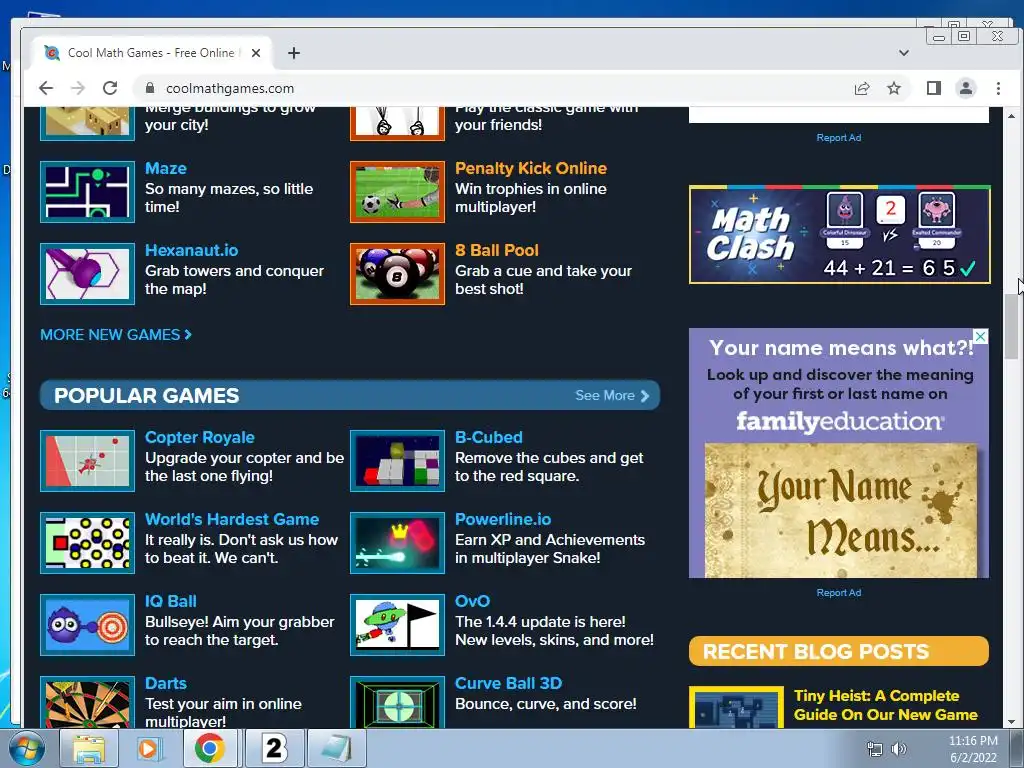Click the hangman game thumbnail at top
Viewport: 1024px width, 768px height.
pyautogui.click(x=397, y=123)
